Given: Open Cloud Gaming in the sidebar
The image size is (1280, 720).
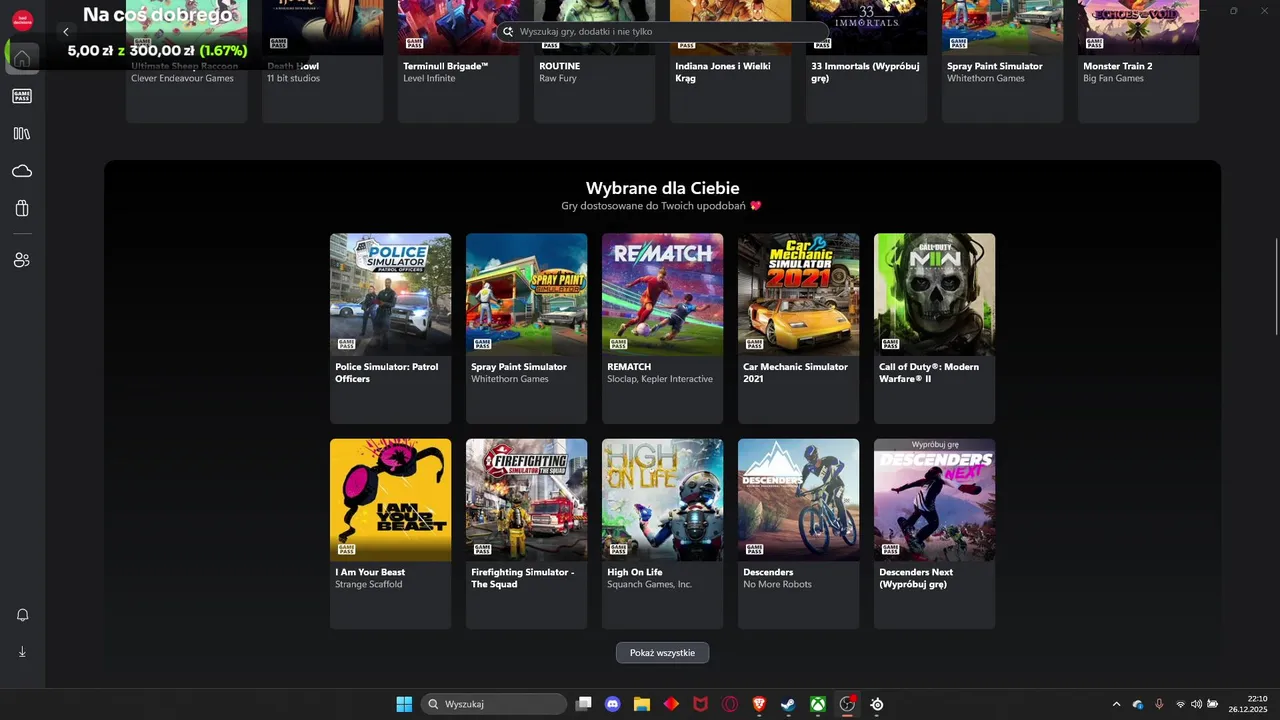Looking at the screenshot, I should pos(22,171).
